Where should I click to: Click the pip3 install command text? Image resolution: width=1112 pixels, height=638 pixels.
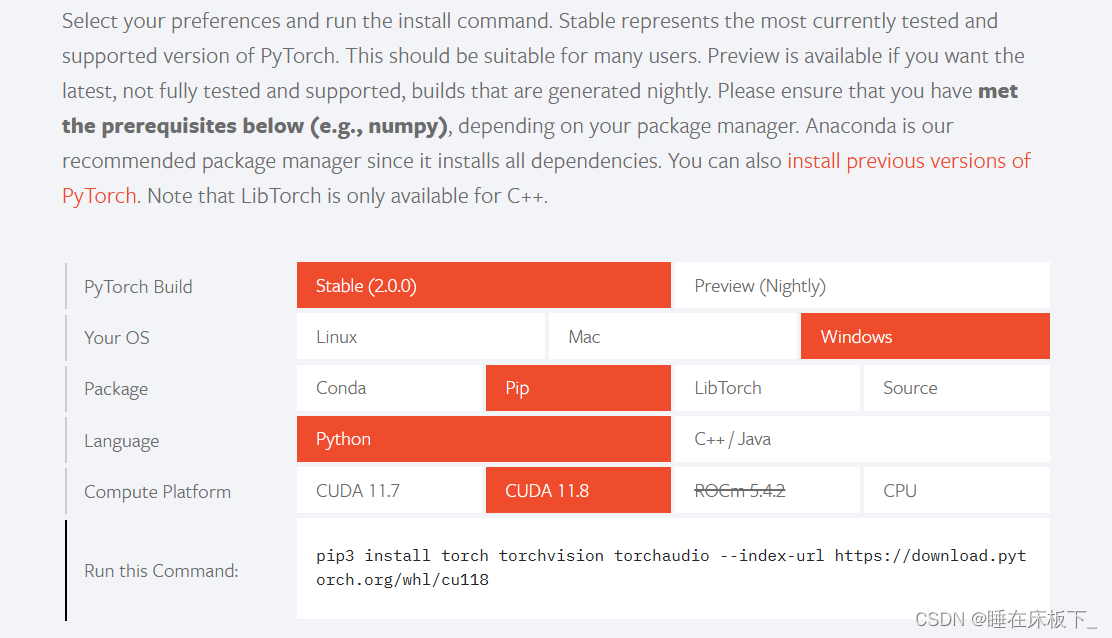[670, 567]
